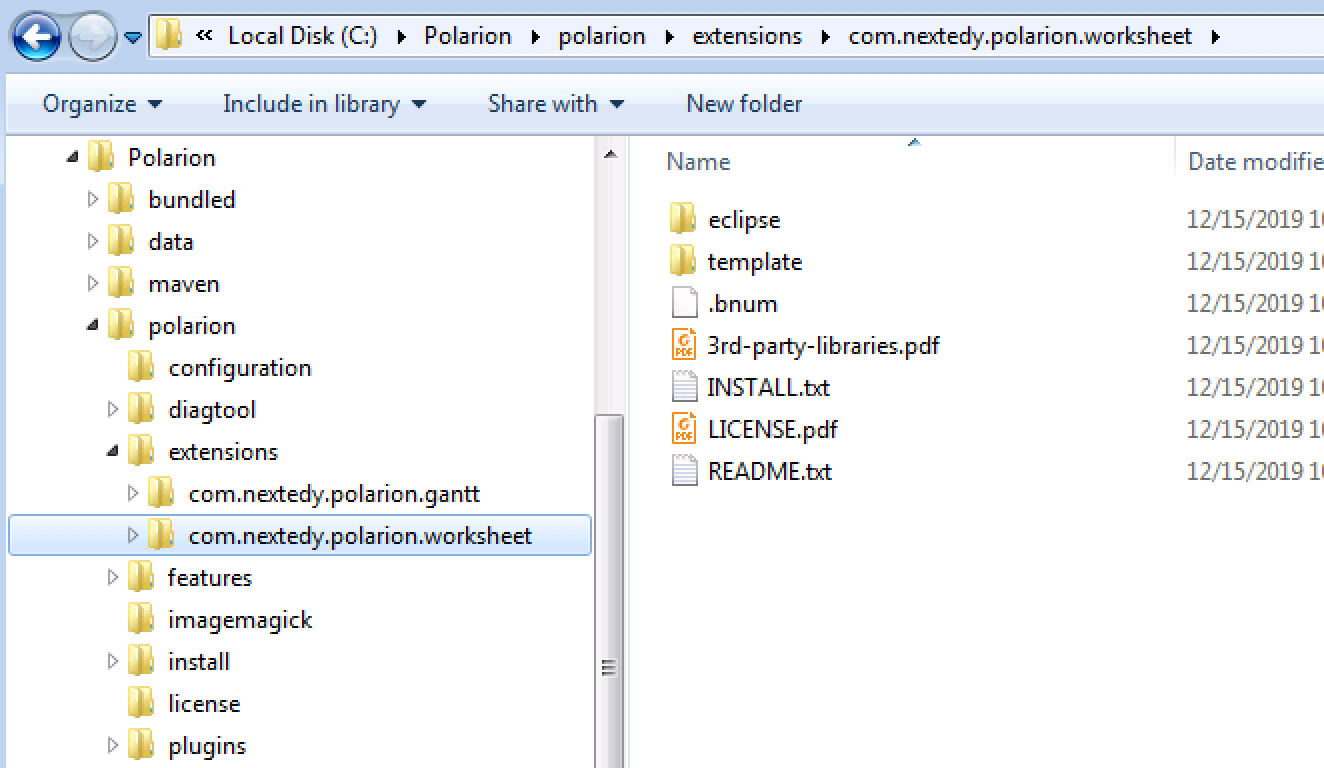
Task: Select the eclipse file name
Action: (x=743, y=220)
